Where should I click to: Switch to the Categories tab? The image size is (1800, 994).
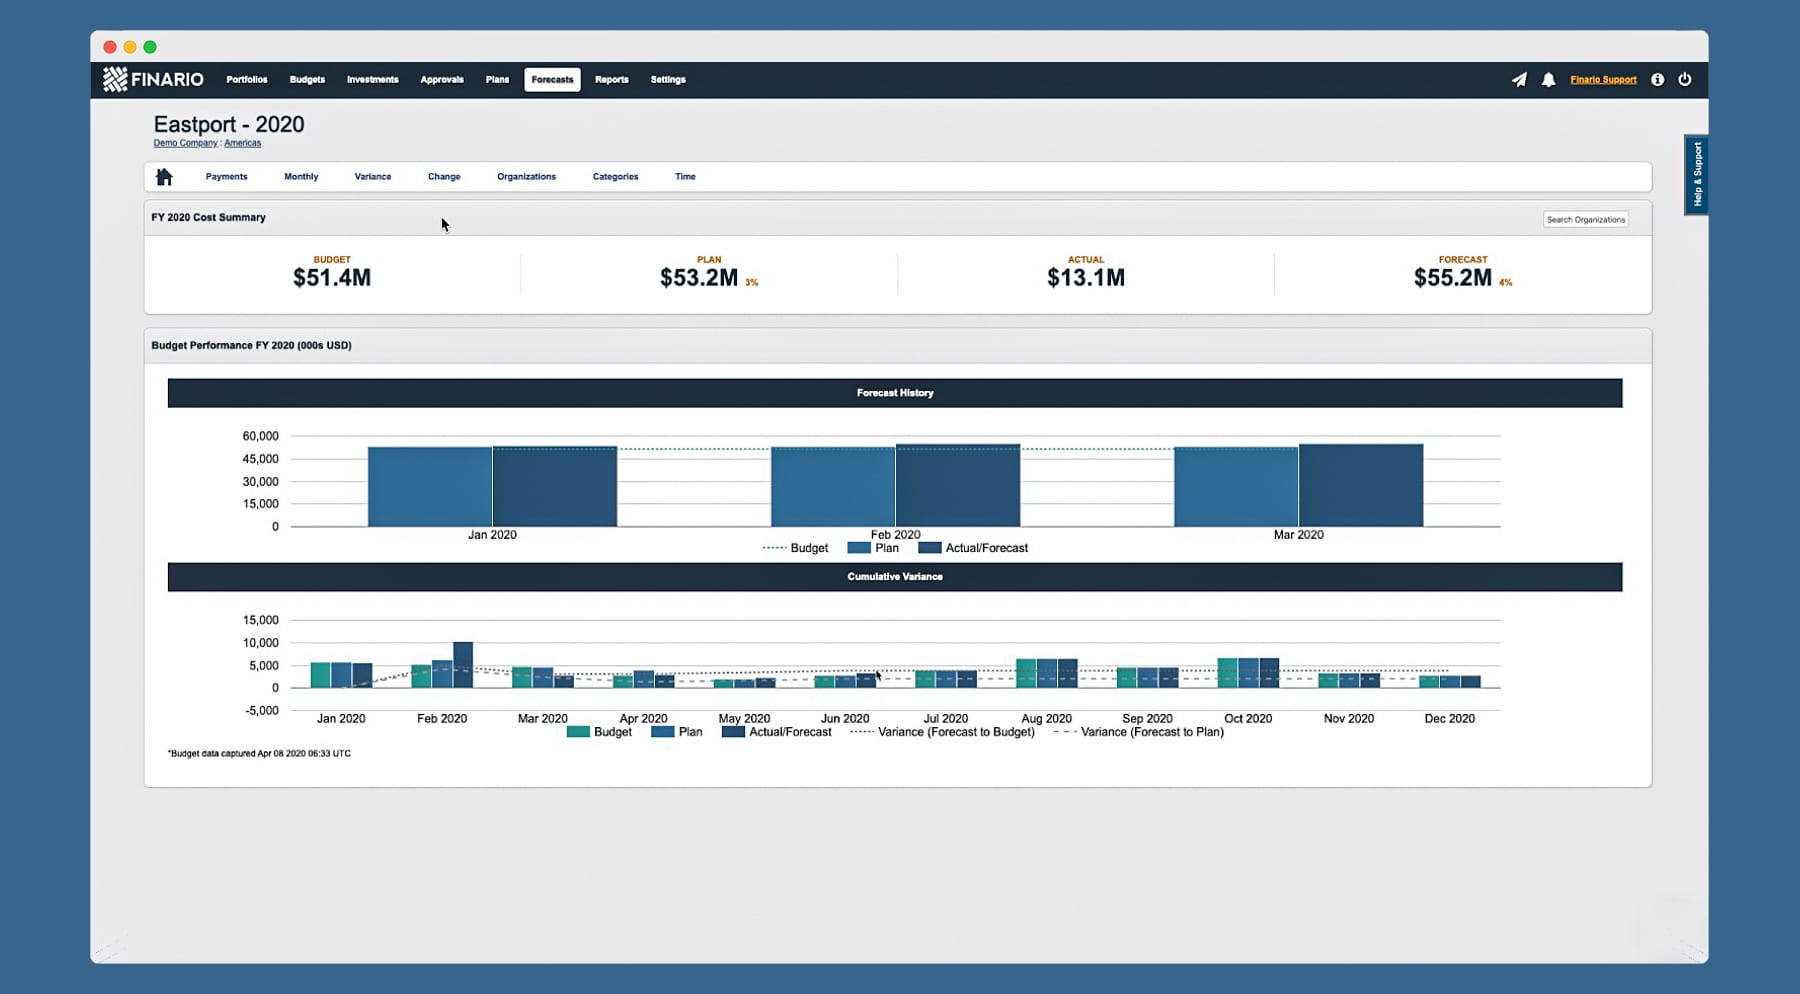coord(615,177)
